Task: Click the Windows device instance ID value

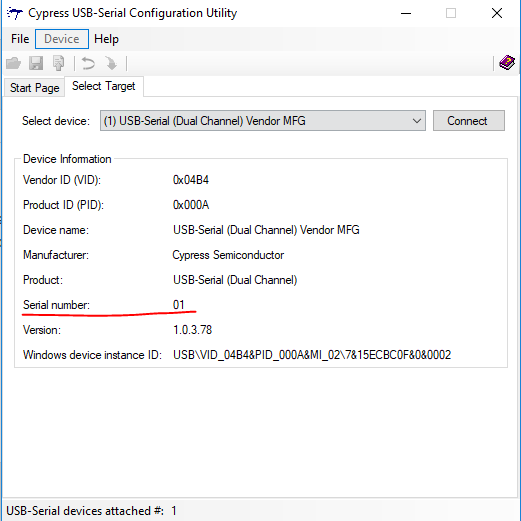Action: (312, 355)
